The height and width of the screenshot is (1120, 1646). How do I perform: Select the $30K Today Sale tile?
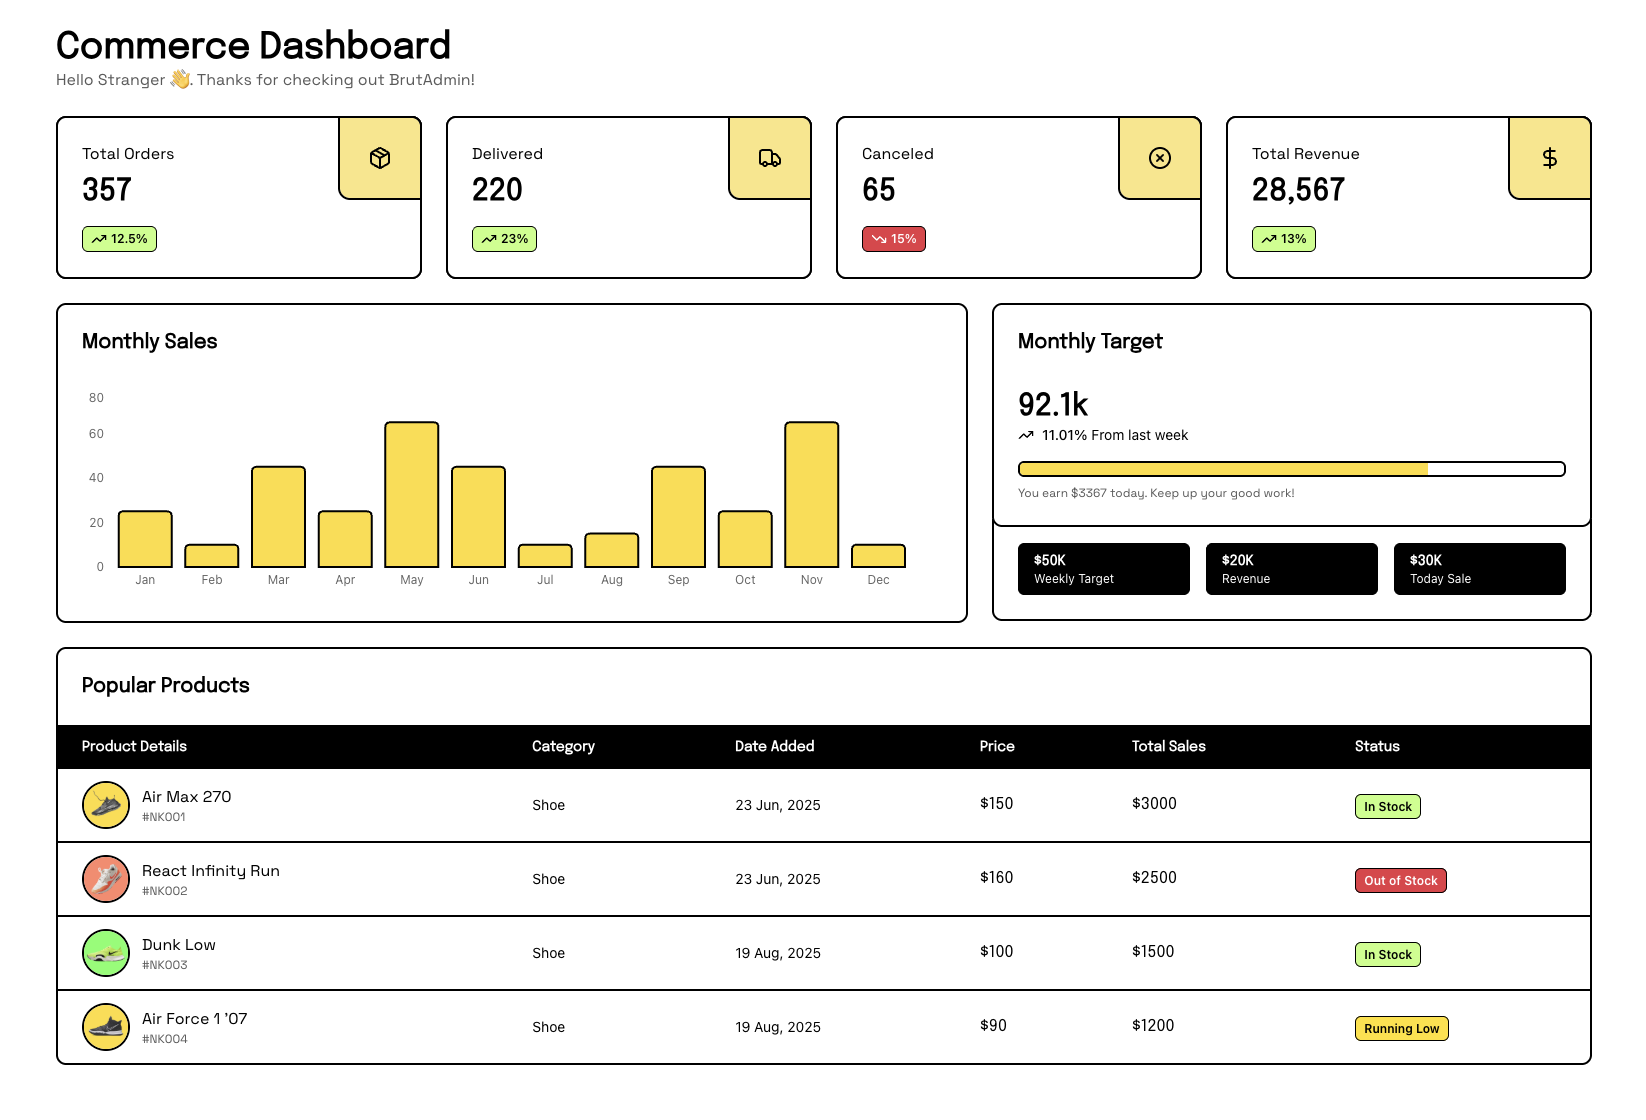pos(1479,569)
